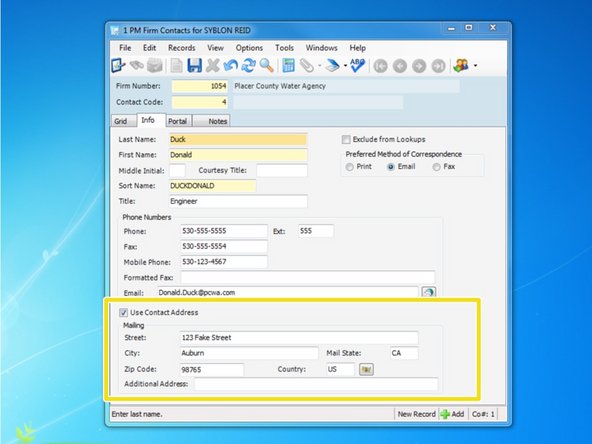The height and width of the screenshot is (444, 592).
Task: Open the Tools menu
Action: pos(284,48)
